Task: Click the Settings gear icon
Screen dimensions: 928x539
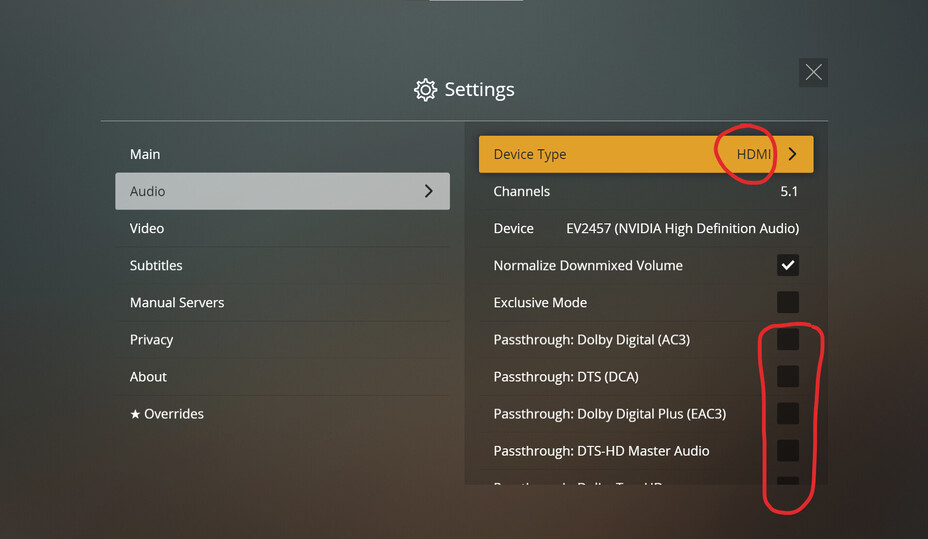Action: click(x=425, y=90)
